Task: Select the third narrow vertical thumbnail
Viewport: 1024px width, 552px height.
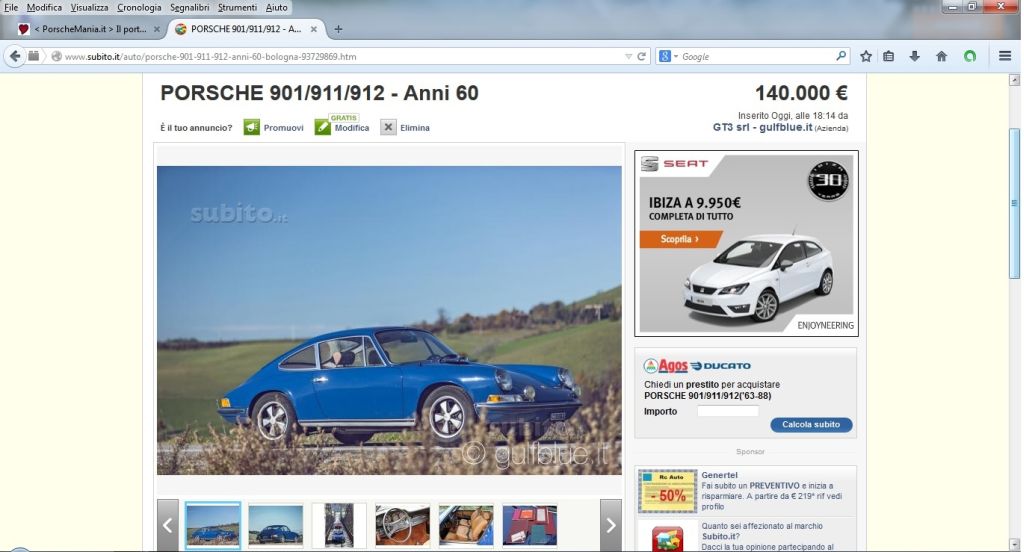Action: click(x=339, y=525)
